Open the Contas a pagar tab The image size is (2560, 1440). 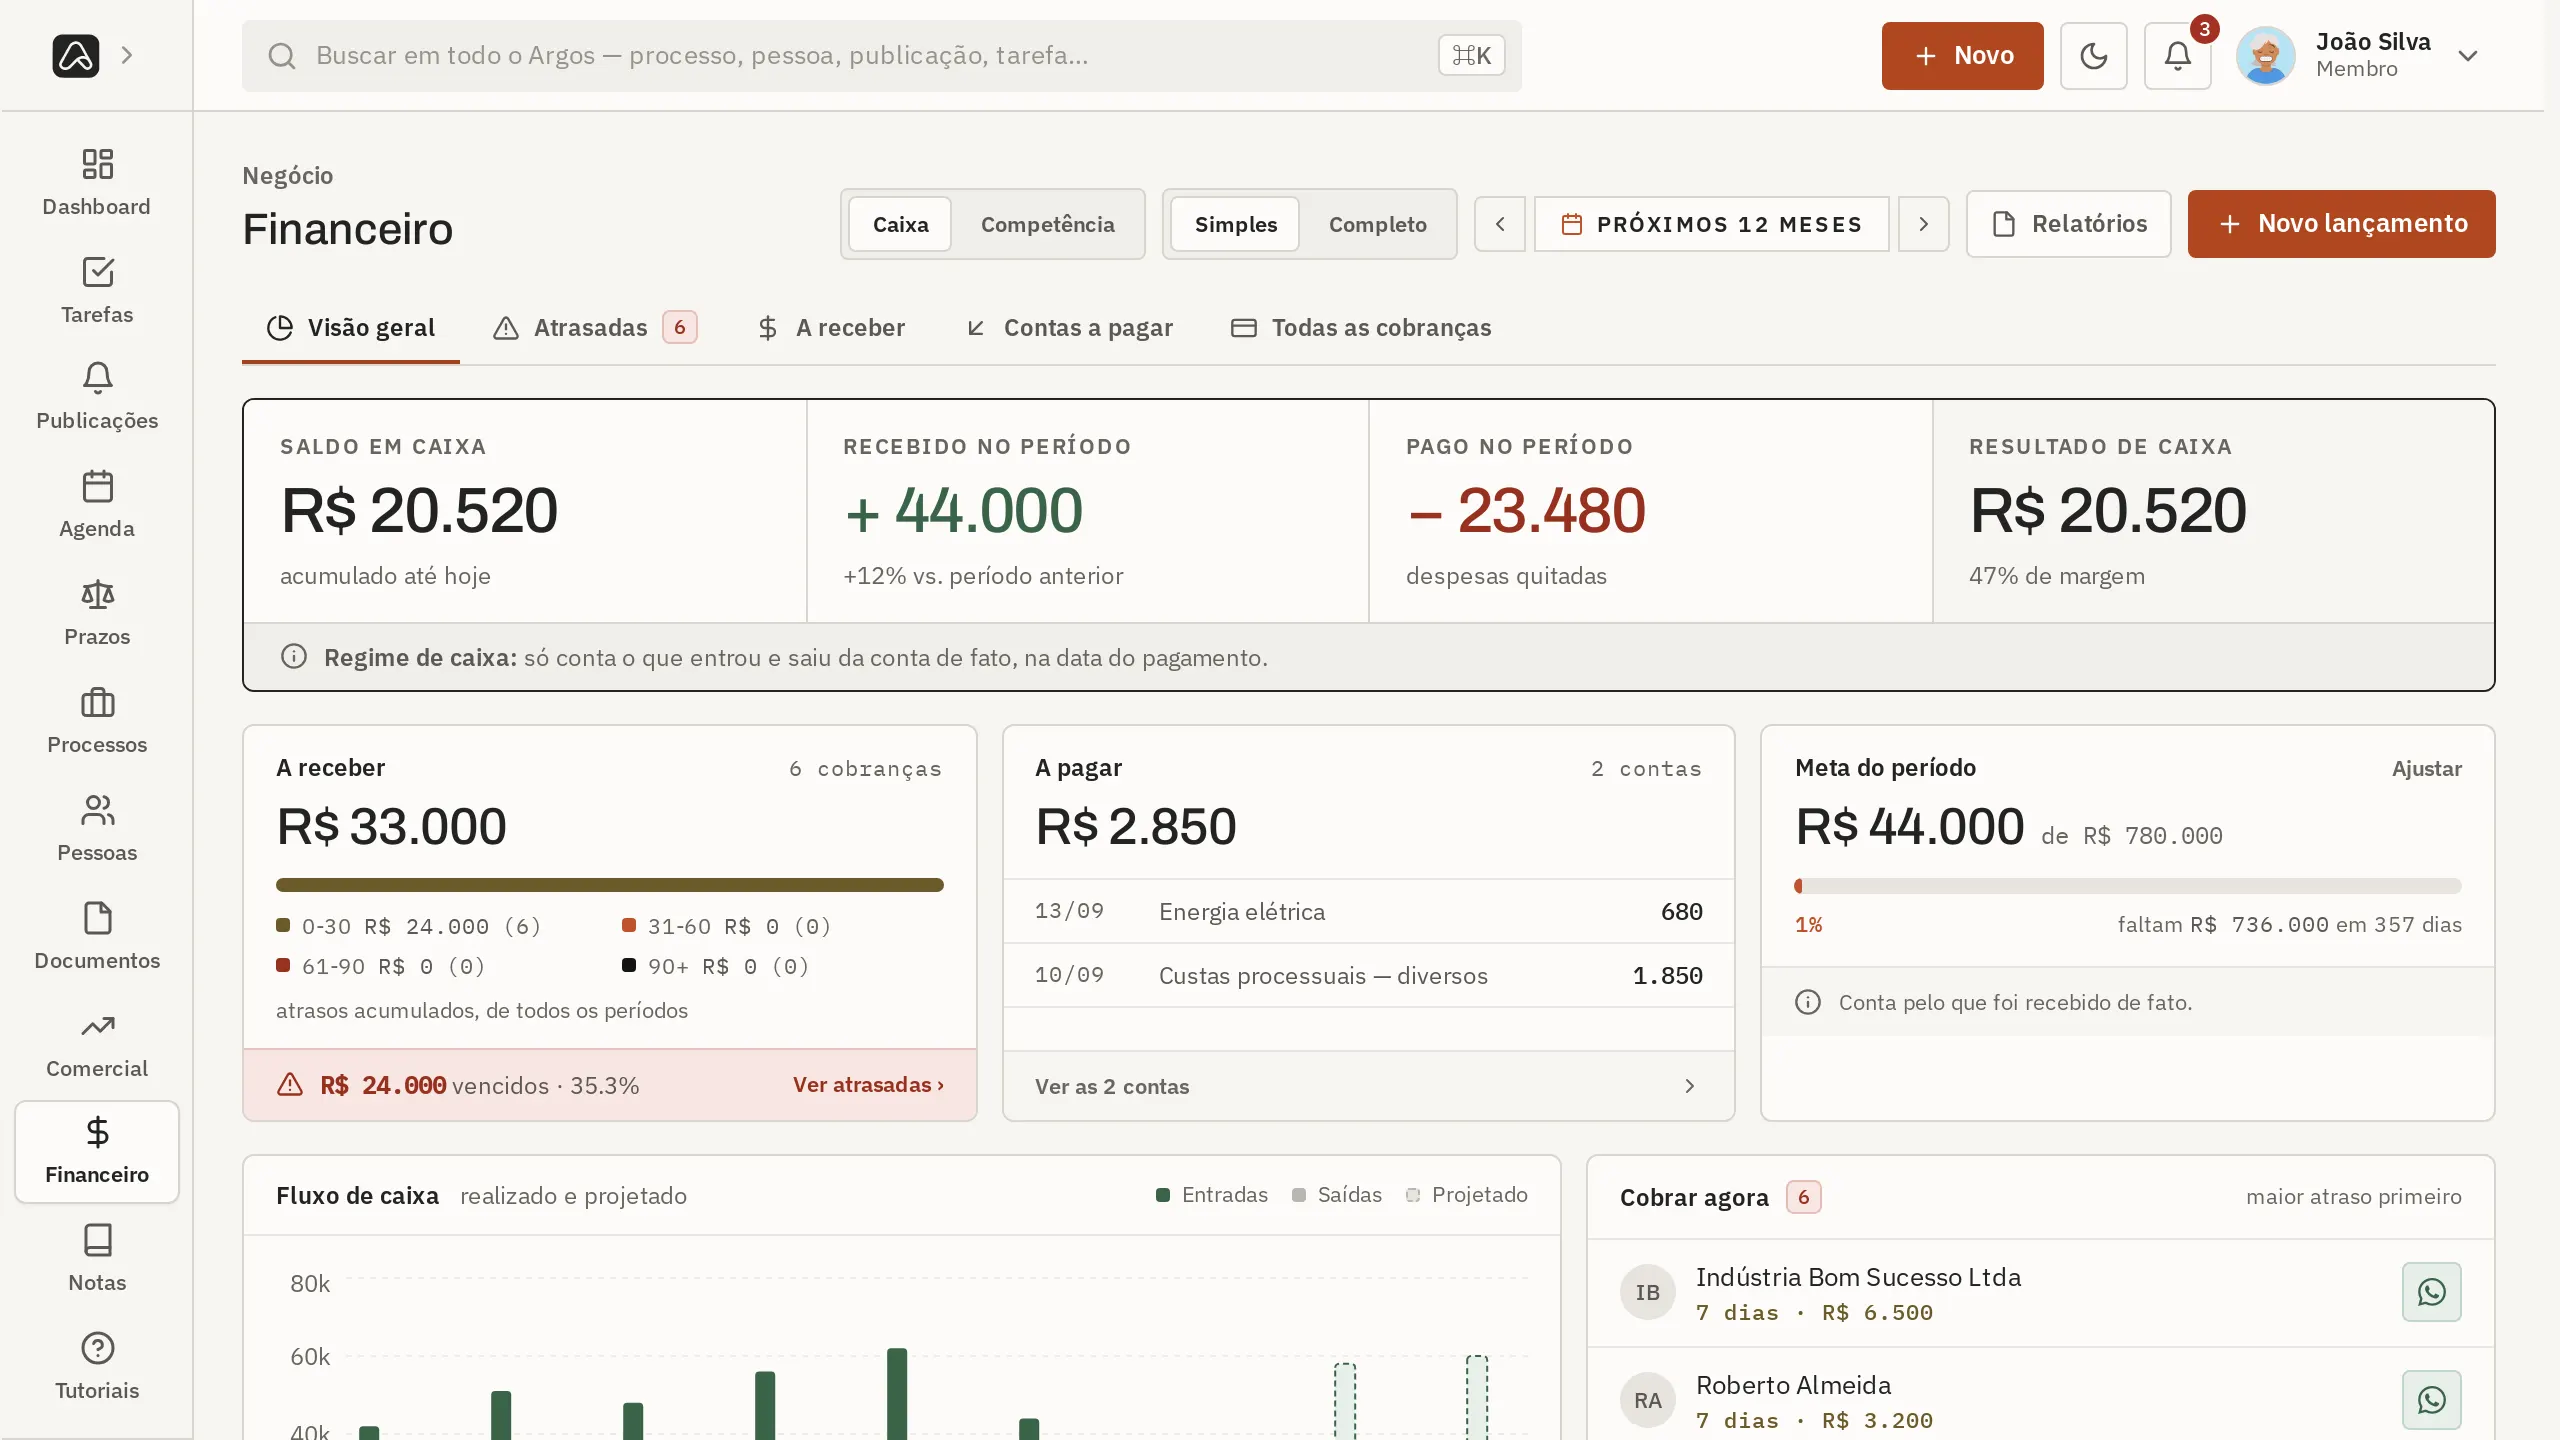click(x=1069, y=328)
